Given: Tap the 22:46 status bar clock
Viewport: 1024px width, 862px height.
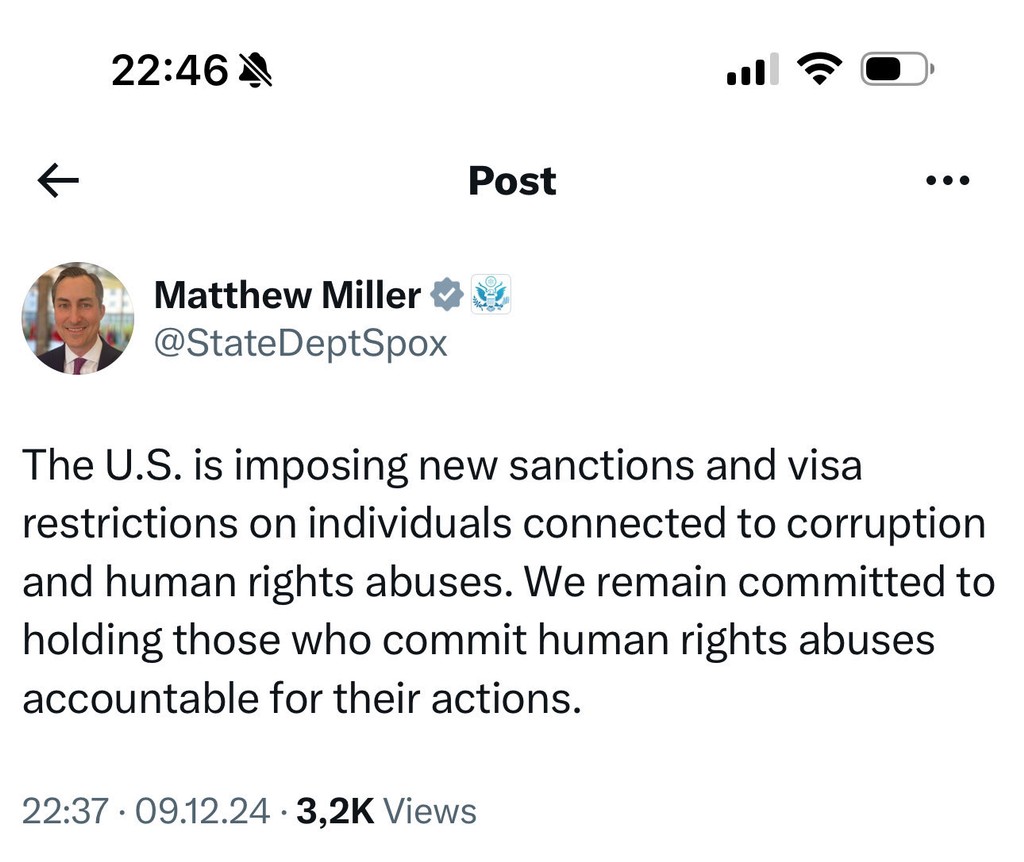Looking at the screenshot, I should coord(170,70).
